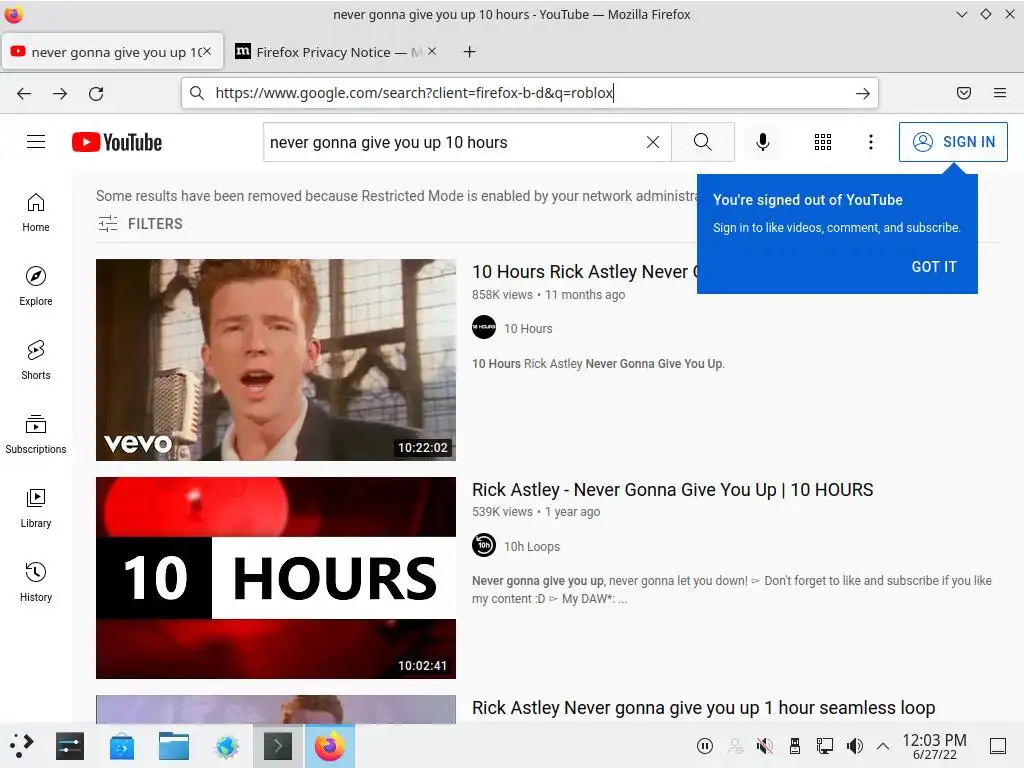Visit the 10h Loops channel name
The height and width of the screenshot is (768, 1024).
coord(532,547)
